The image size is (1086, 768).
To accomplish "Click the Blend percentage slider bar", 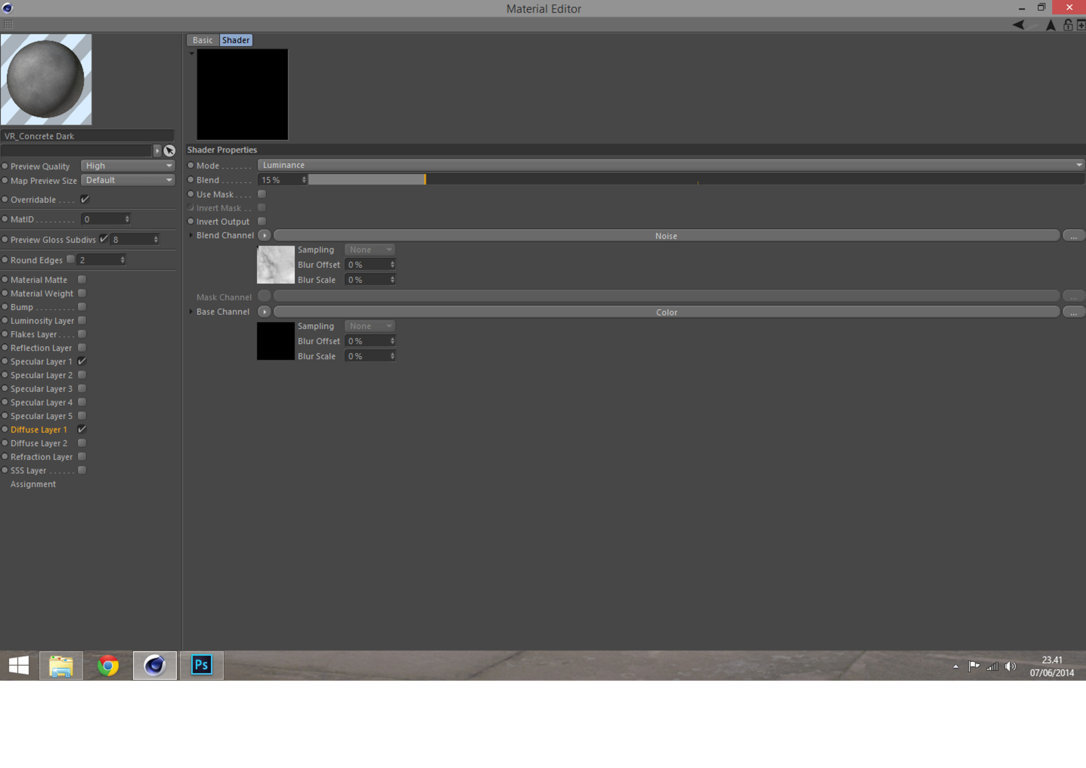I will tap(696, 179).
